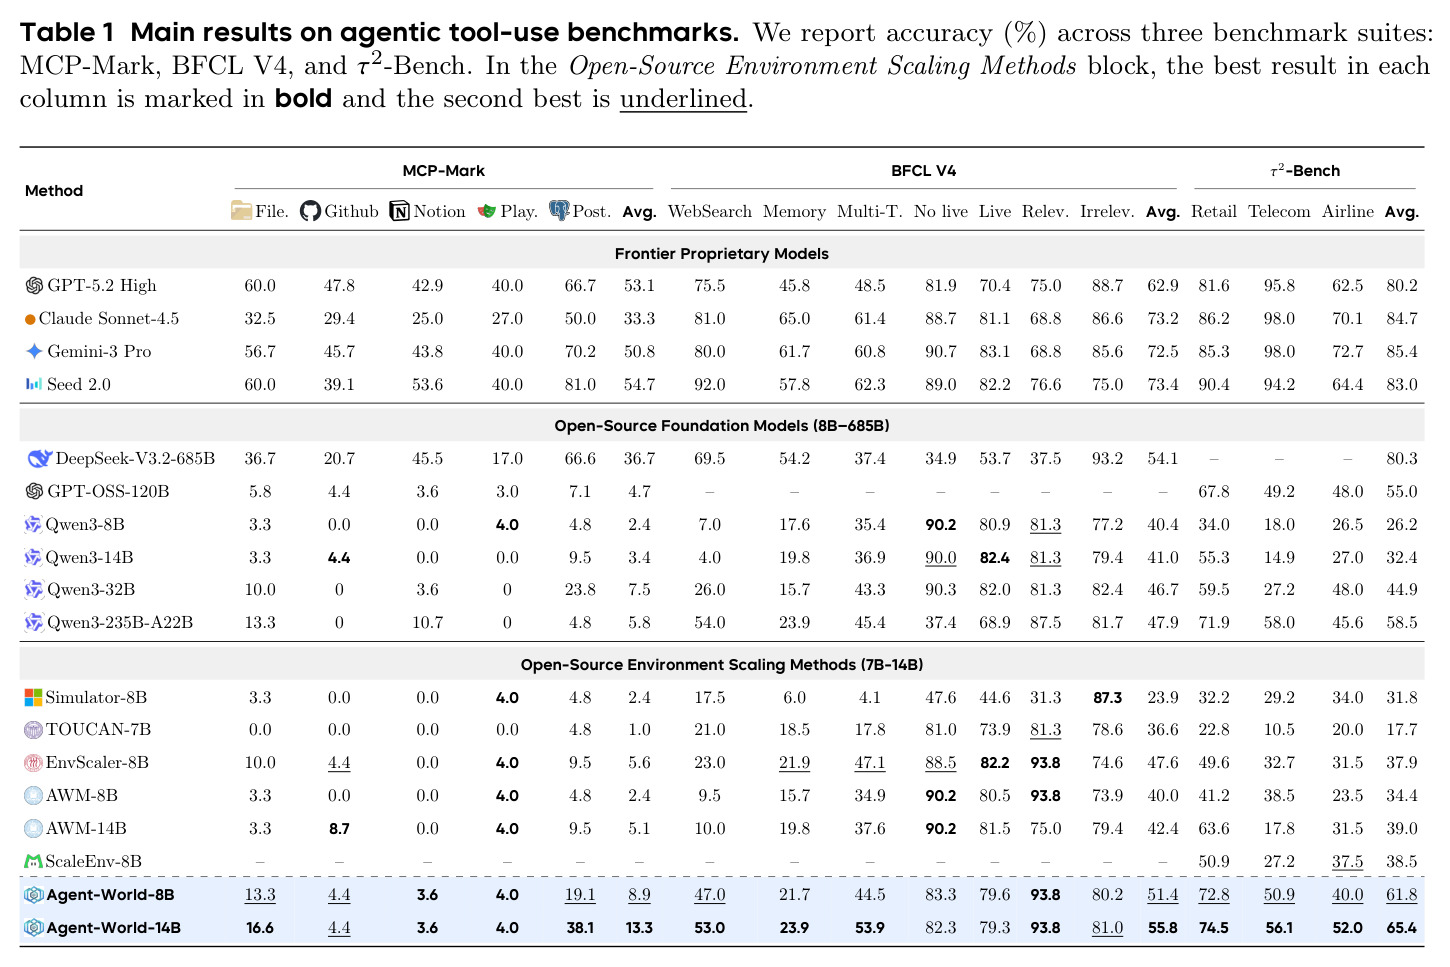Viewport: 1450px width, 967px height.
Task: Click the hexagon icon beside Agent-World-8B
Action: [x=33, y=895]
